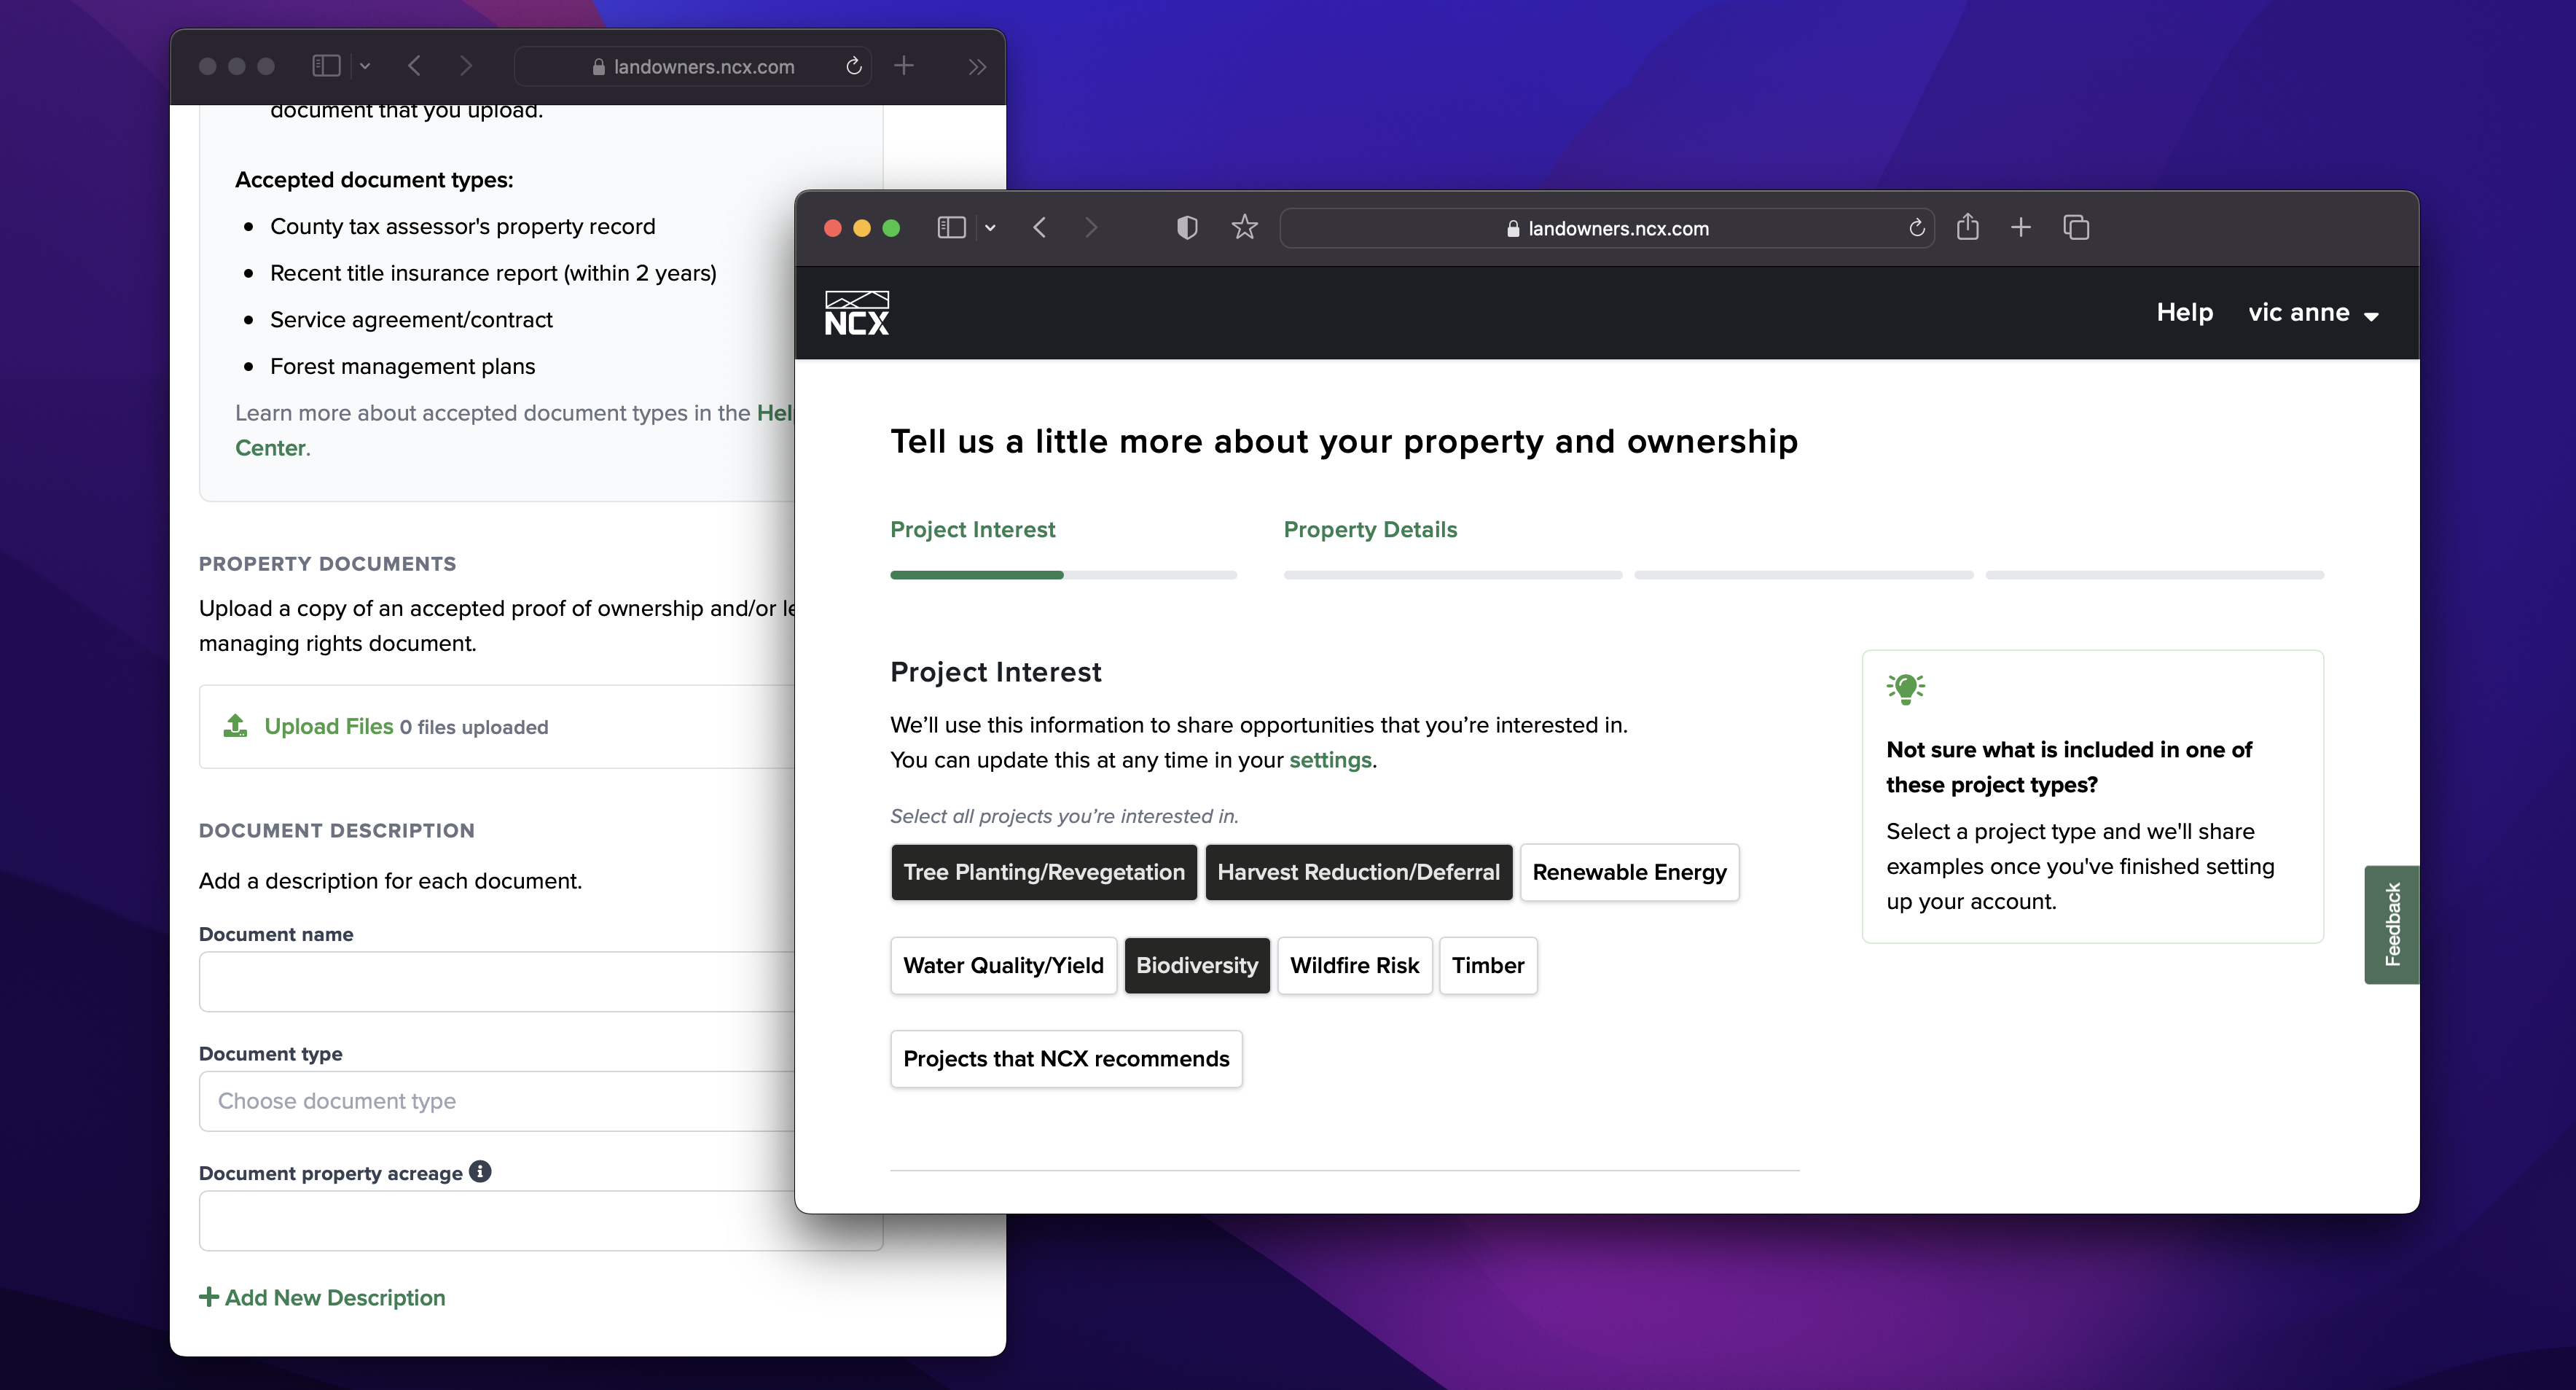2576x1390 pixels.
Task: Open the settings link in description
Action: point(1330,760)
